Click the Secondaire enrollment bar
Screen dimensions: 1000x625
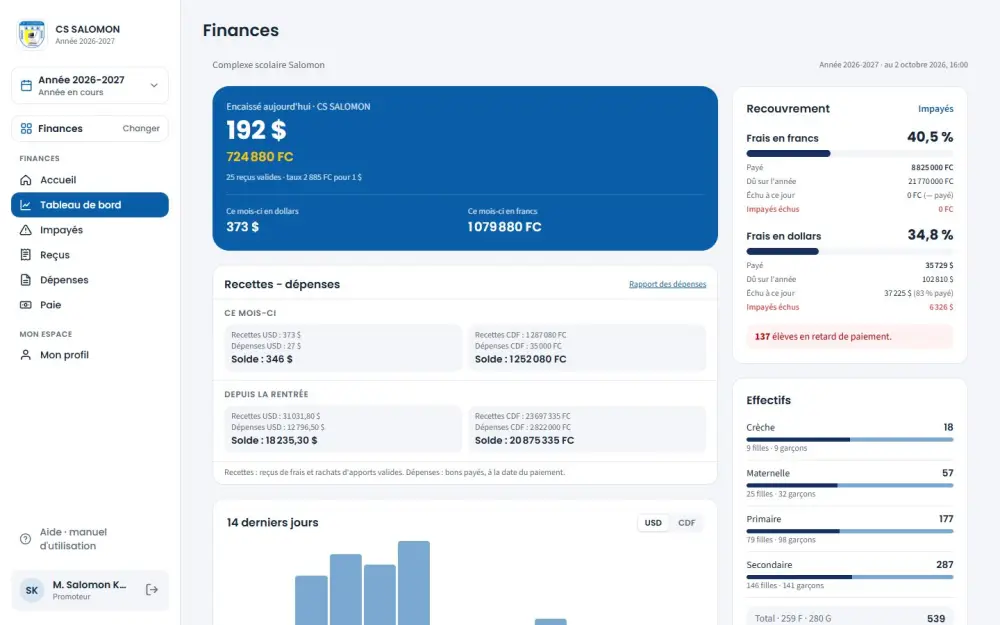(x=849, y=577)
